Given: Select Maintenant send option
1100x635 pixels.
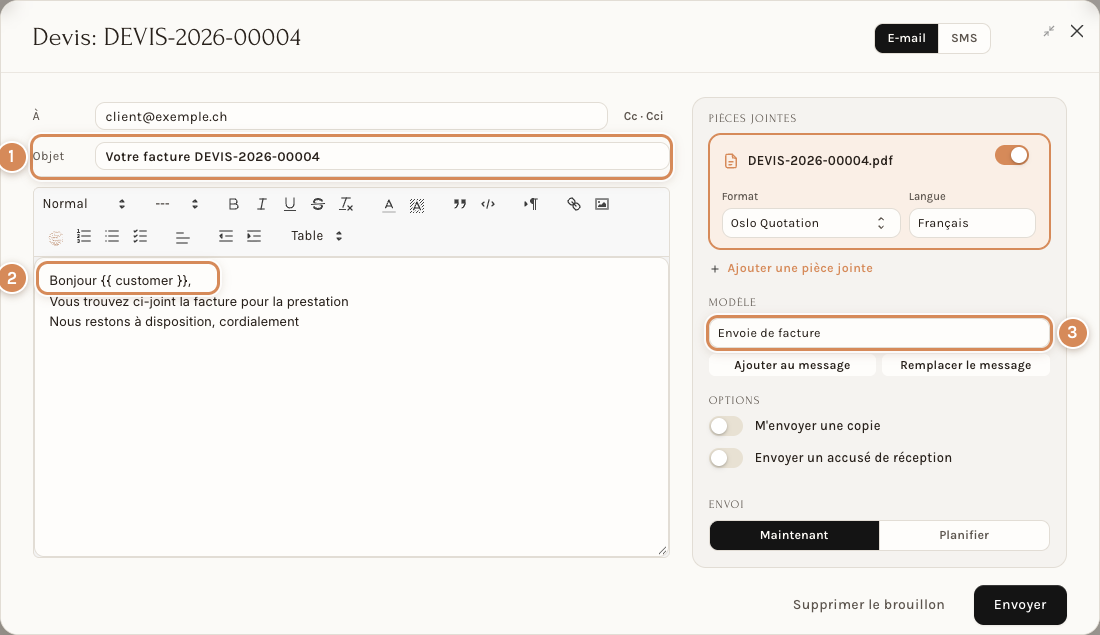Looking at the screenshot, I should click(x=794, y=535).
